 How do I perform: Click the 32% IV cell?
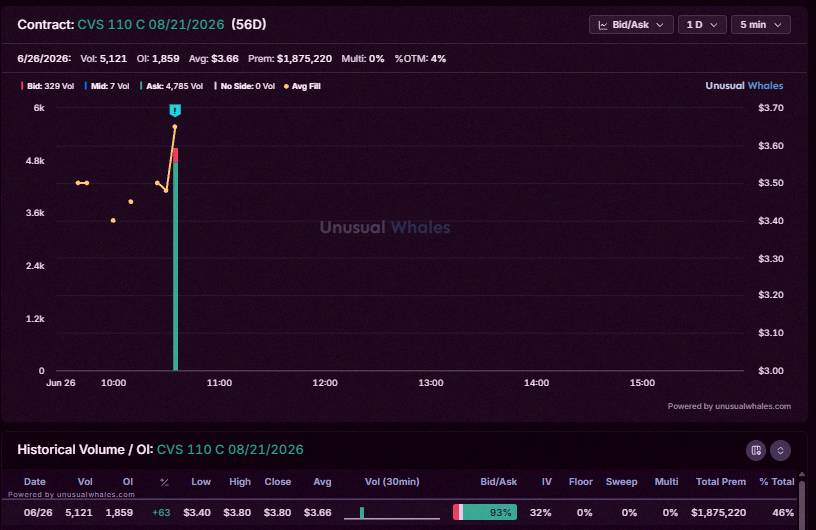(540, 512)
